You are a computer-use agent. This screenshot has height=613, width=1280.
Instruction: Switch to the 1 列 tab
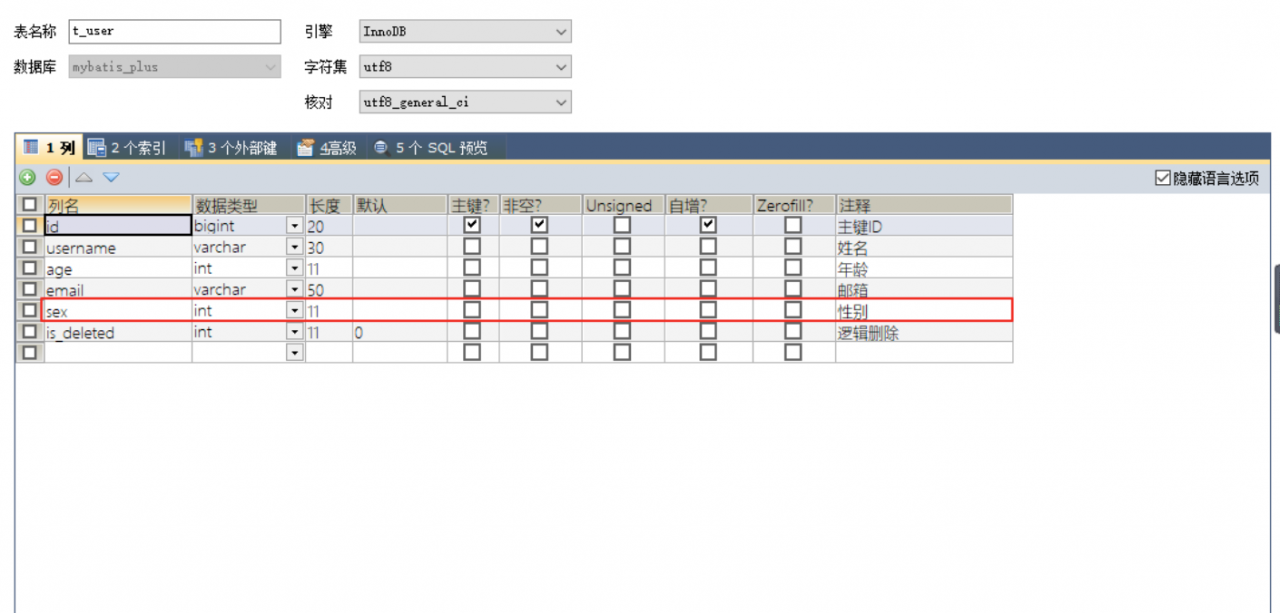[49, 148]
